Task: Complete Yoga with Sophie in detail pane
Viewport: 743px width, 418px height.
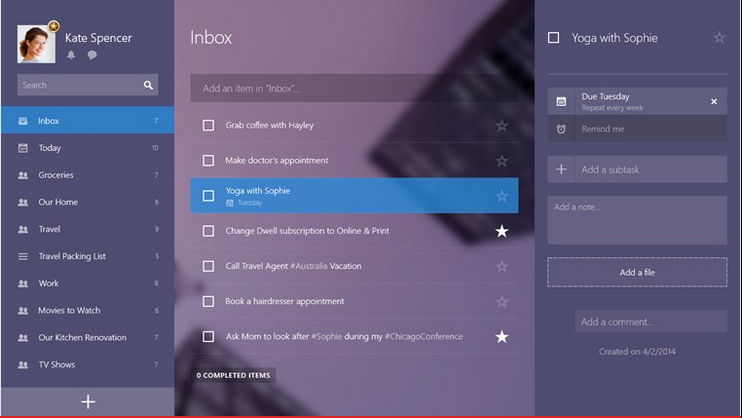Action: pyautogui.click(x=553, y=37)
